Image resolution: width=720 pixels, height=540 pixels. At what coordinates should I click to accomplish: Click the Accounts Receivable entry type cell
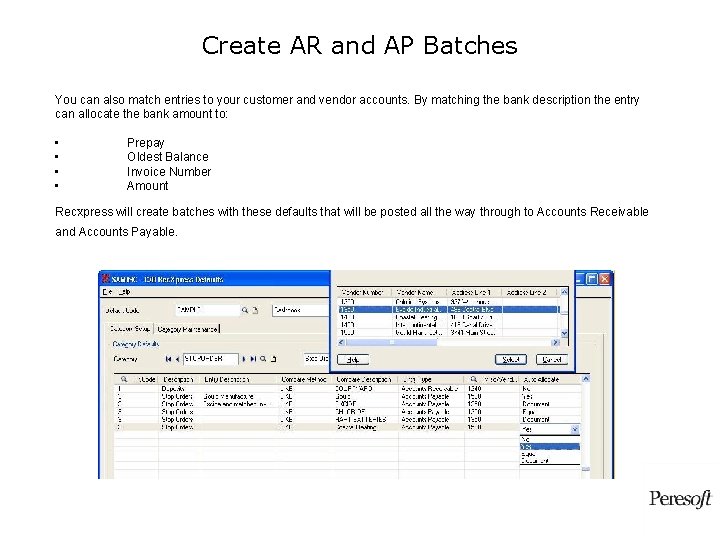429,388
